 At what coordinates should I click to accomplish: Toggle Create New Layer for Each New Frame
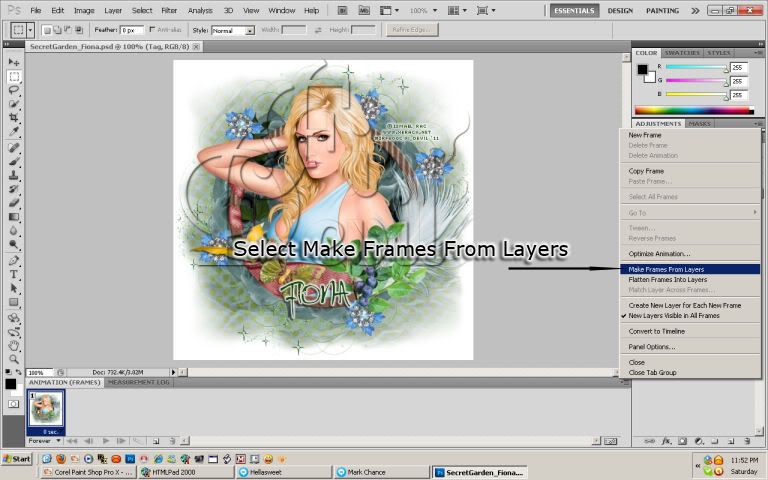point(684,305)
